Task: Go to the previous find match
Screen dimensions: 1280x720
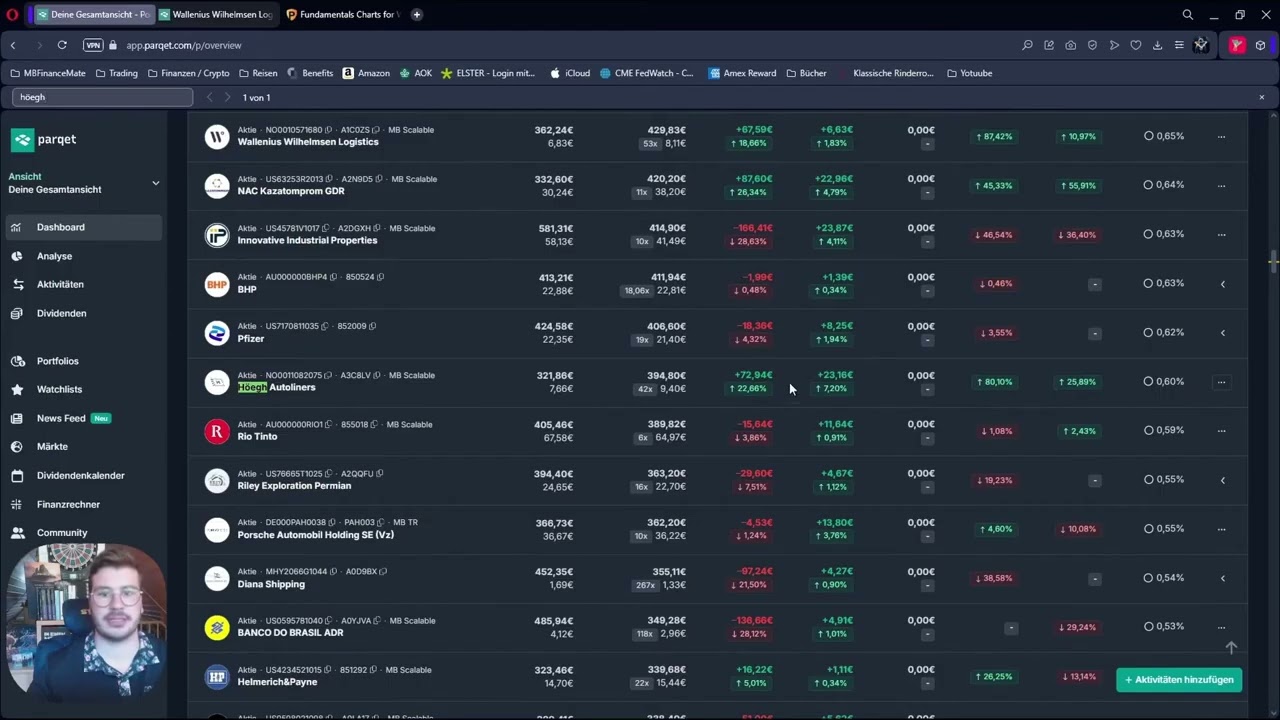Action: tap(209, 97)
